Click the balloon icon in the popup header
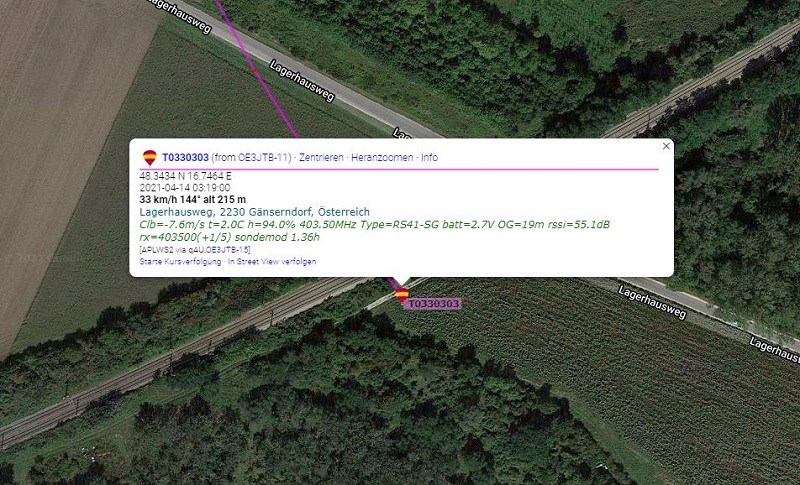Image resolution: width=800 pixels, height=485 pixels. tap(149, 158)
